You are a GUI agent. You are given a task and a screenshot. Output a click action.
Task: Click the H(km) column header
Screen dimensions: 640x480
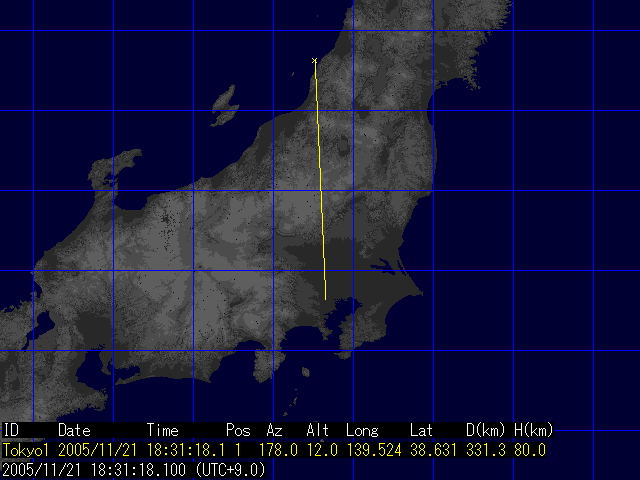click(533, 430)
